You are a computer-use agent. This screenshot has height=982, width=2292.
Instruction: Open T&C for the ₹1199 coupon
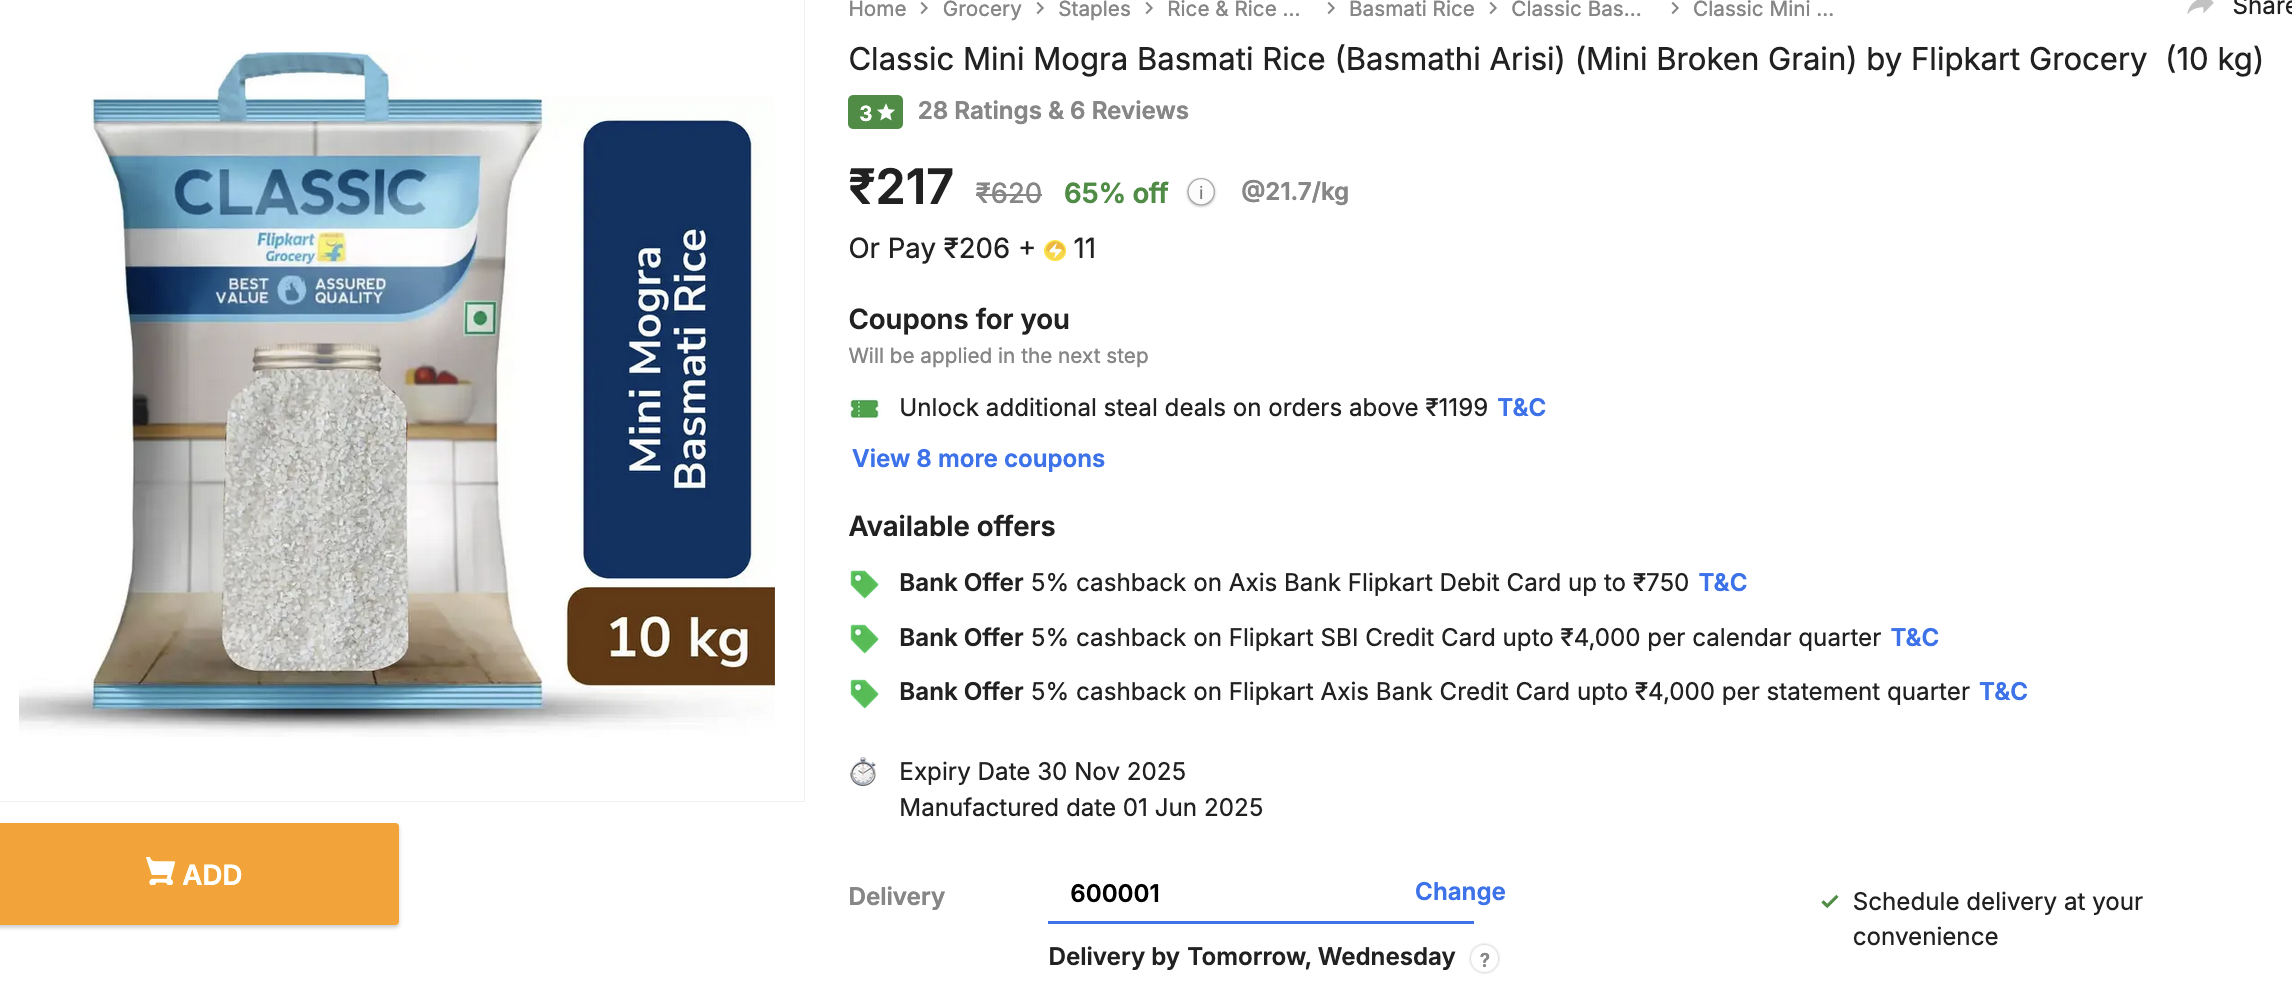(1520, 408)
